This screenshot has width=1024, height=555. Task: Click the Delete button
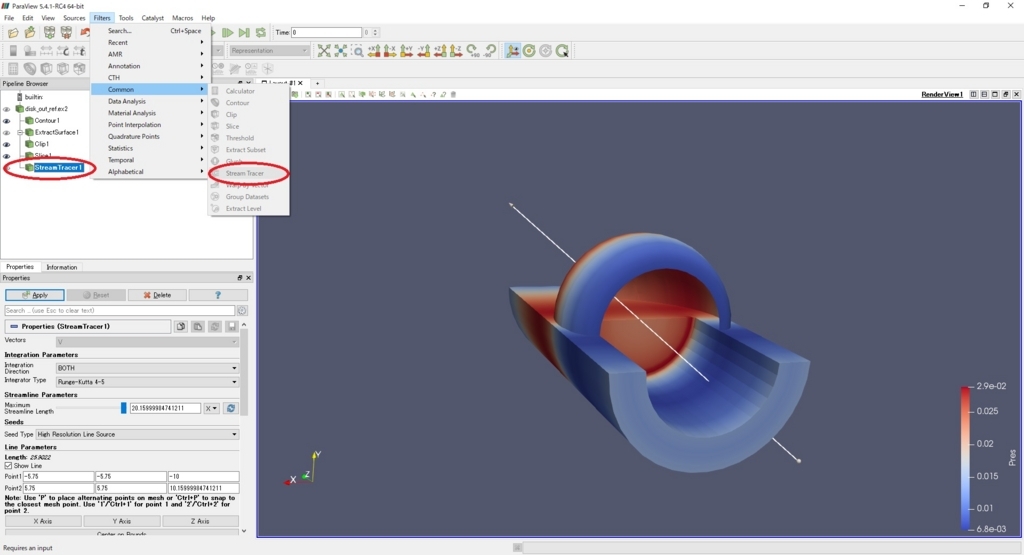157,295
